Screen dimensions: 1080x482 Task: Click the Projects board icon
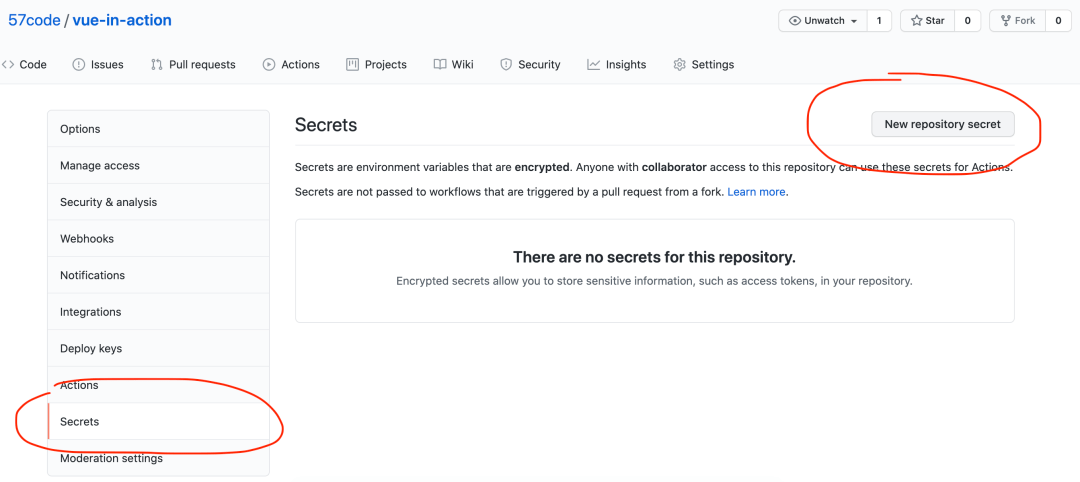point(353,65)
